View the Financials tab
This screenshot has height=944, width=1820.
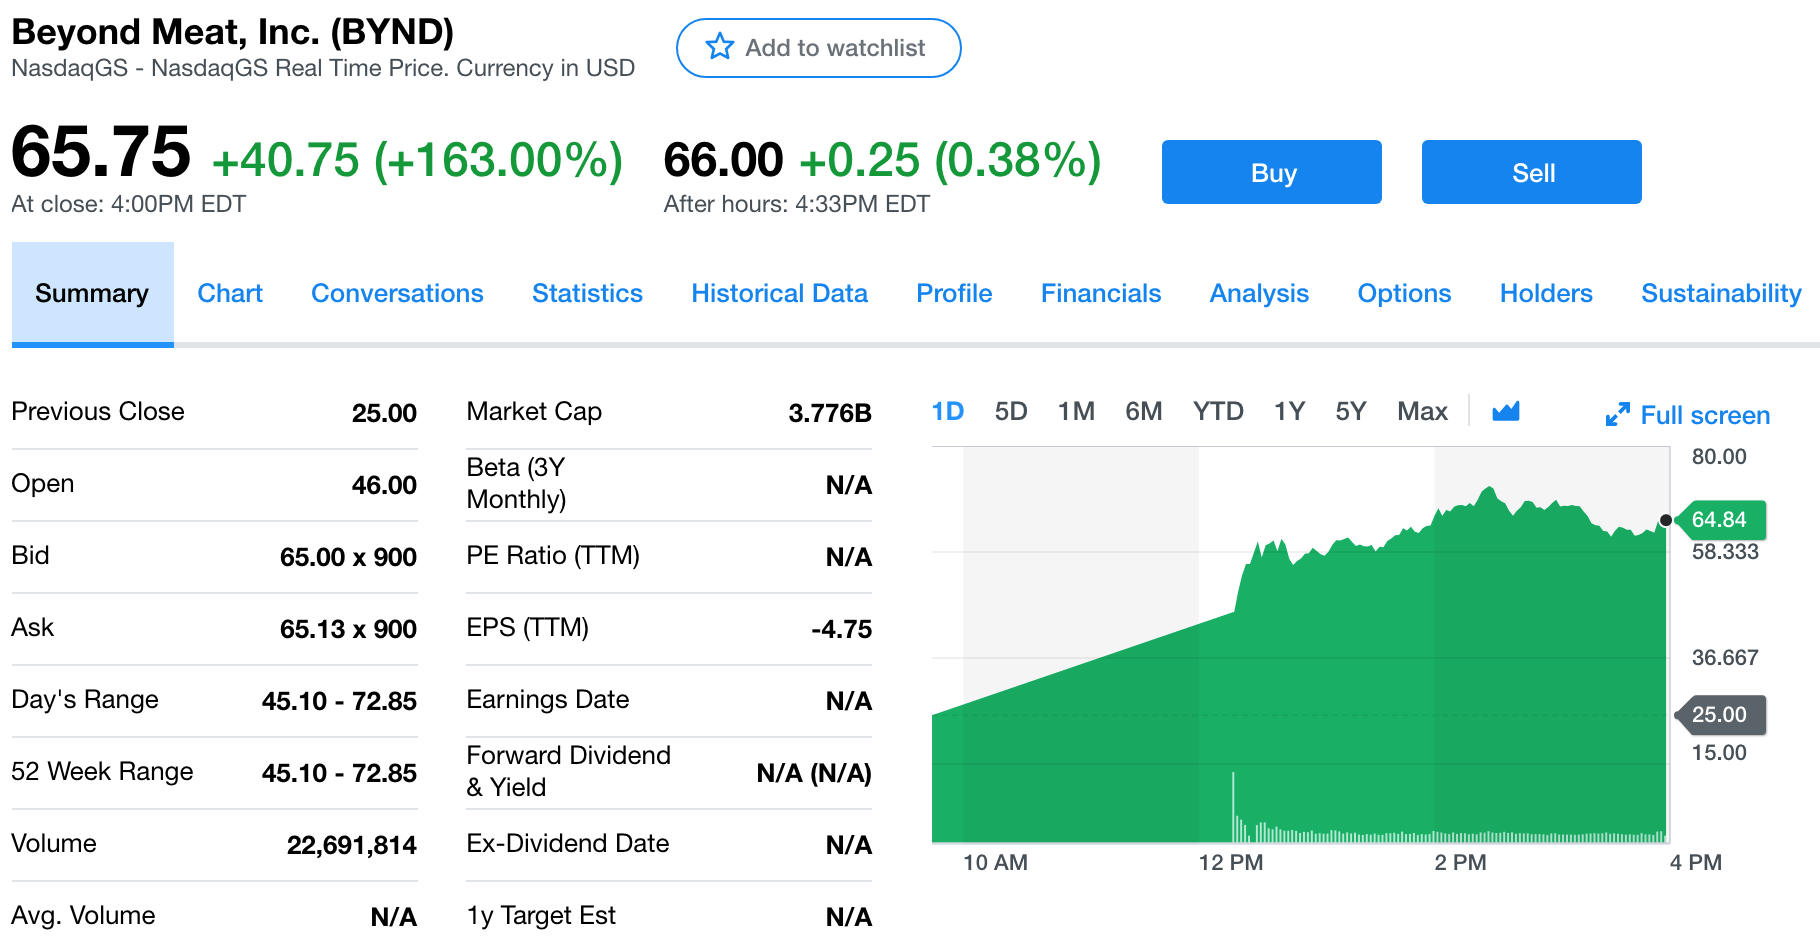coord(1100,293)
